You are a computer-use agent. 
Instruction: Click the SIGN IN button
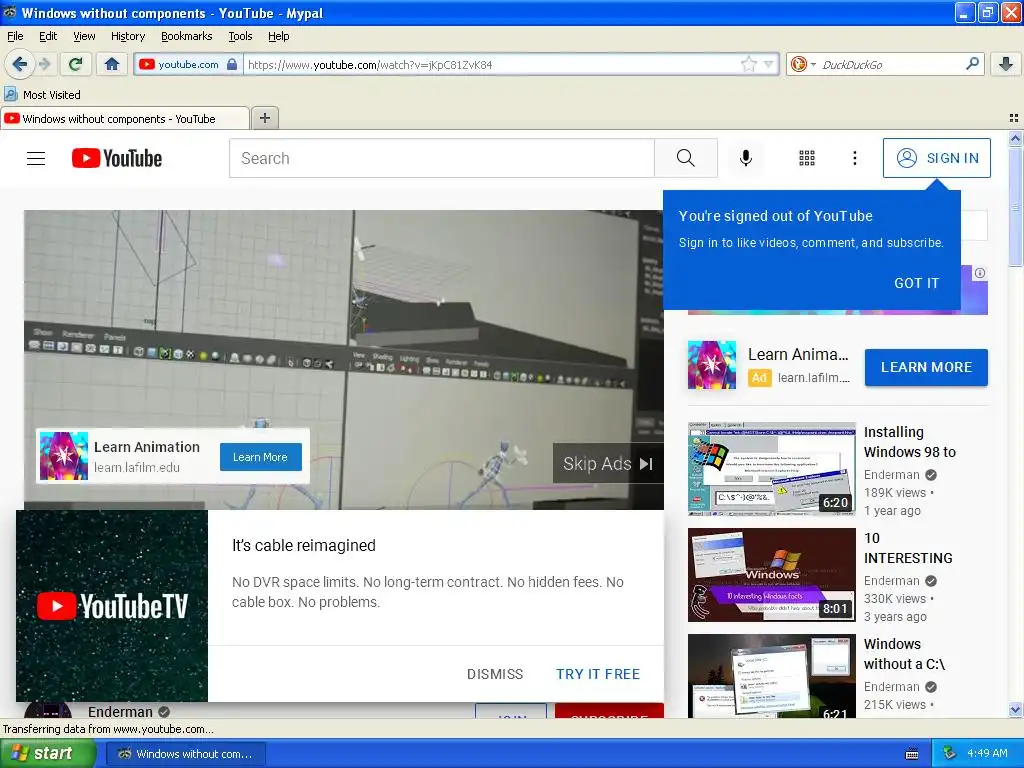point(936,158)
